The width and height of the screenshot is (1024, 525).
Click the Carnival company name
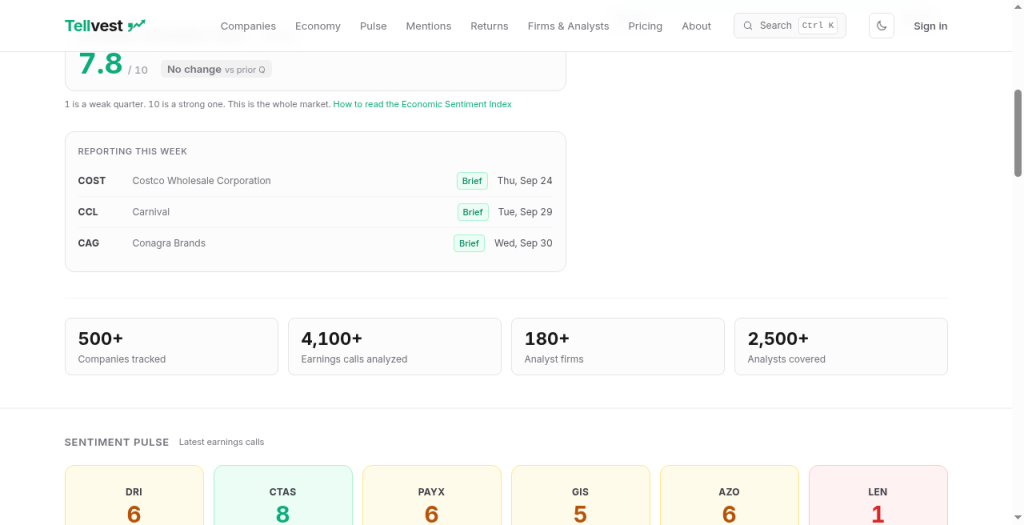[x=151, y=212]
